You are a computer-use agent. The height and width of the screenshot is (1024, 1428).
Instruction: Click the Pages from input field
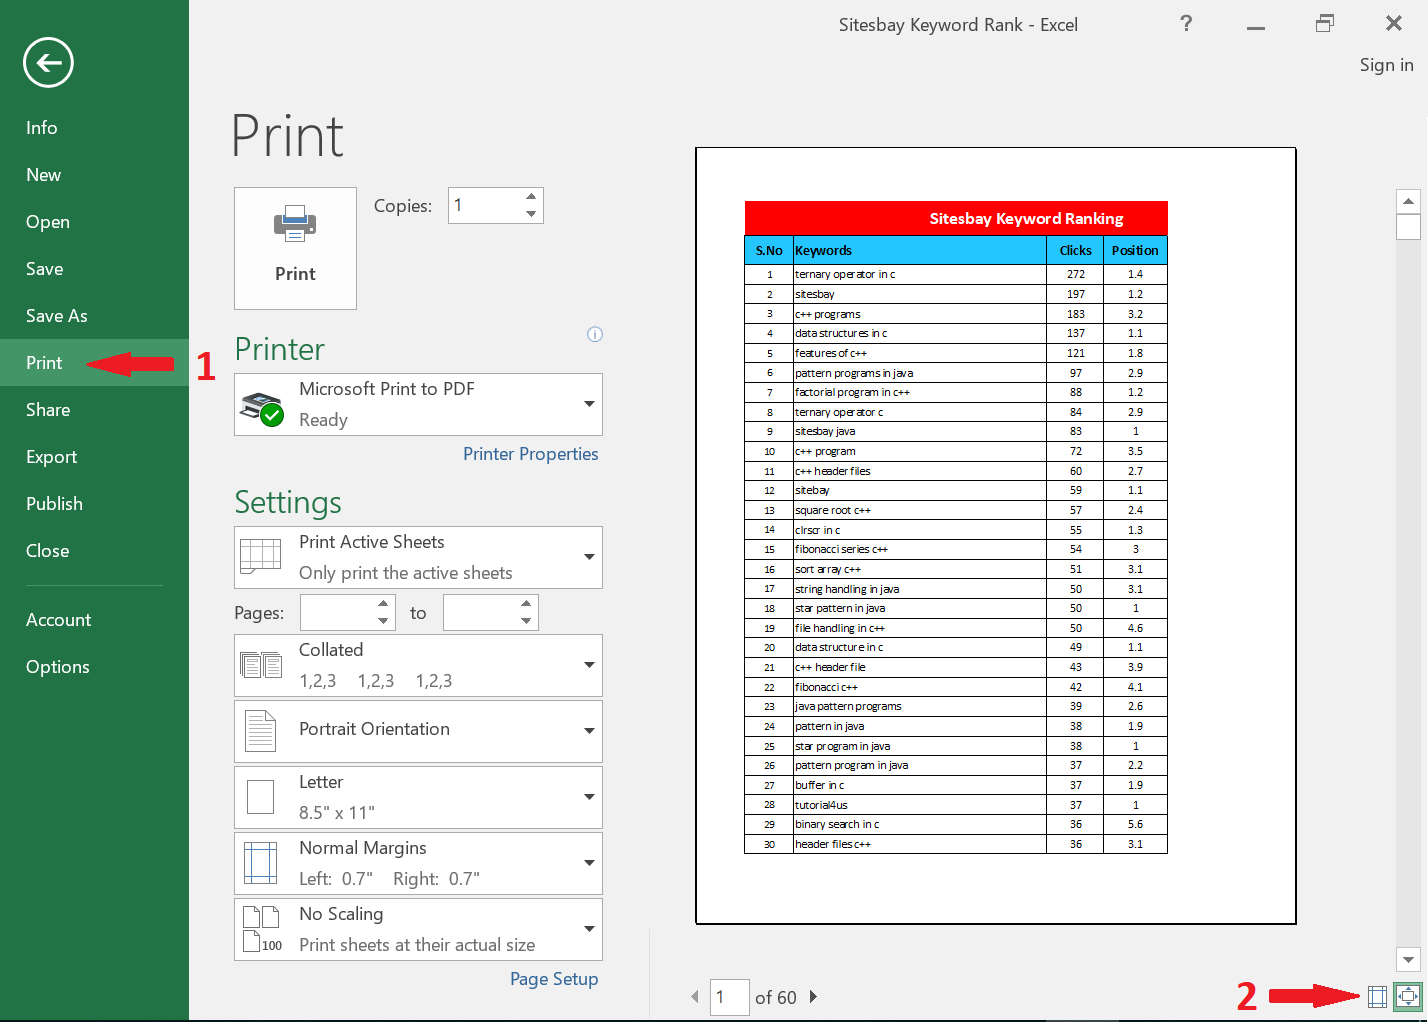[x=337, y=613]
